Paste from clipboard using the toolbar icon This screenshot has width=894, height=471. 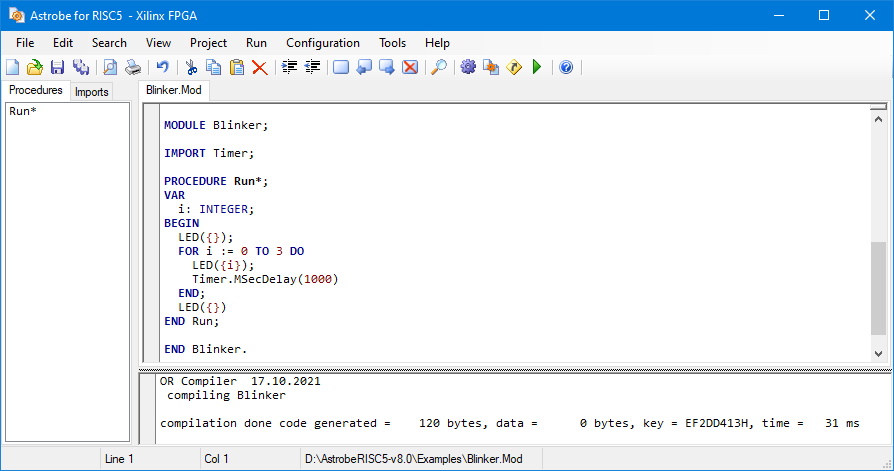click(x=237, y=67)
